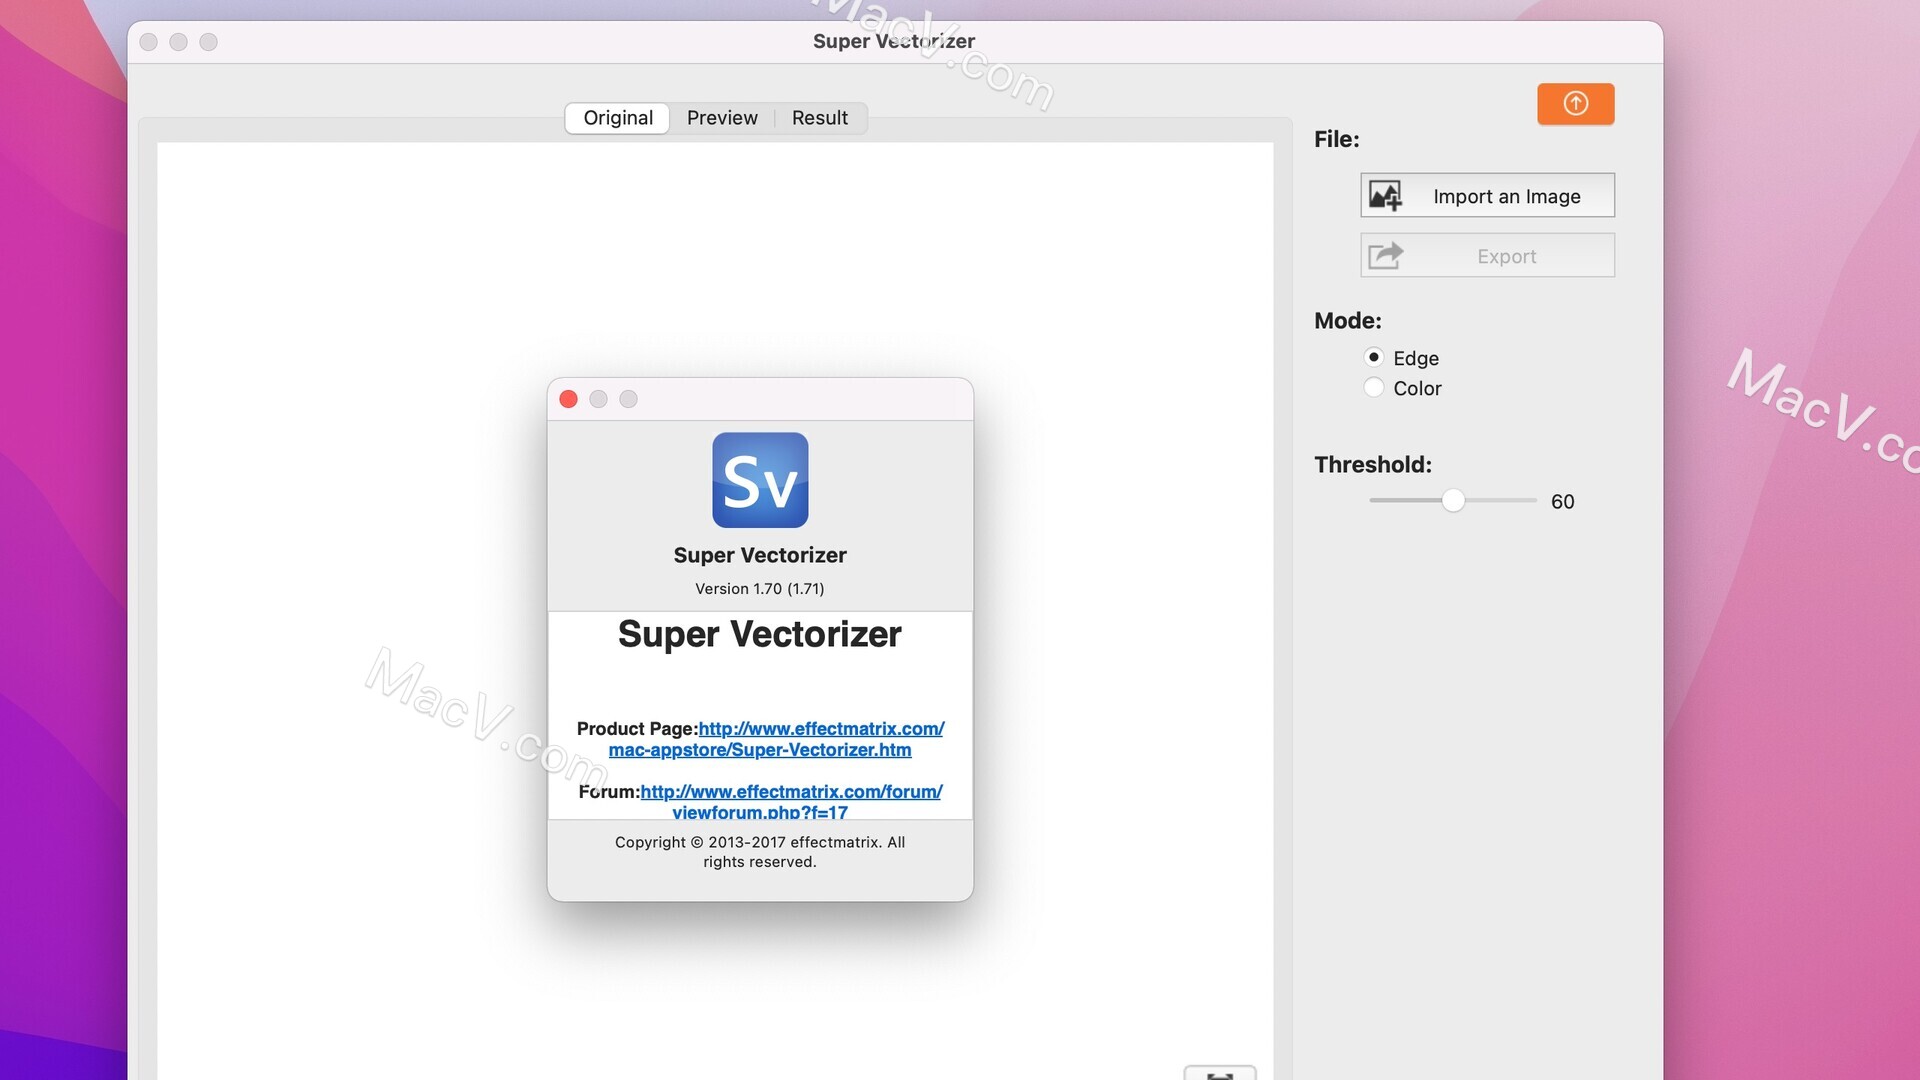Select the Color mode radio button
1920x1080 pixels.
pyautogui.click(x=1374, y=387)
